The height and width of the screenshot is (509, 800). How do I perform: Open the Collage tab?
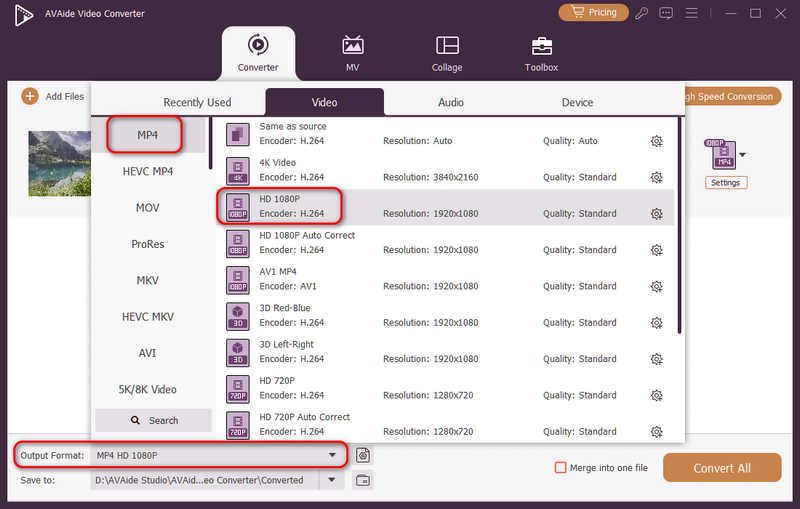click(447, 54)
